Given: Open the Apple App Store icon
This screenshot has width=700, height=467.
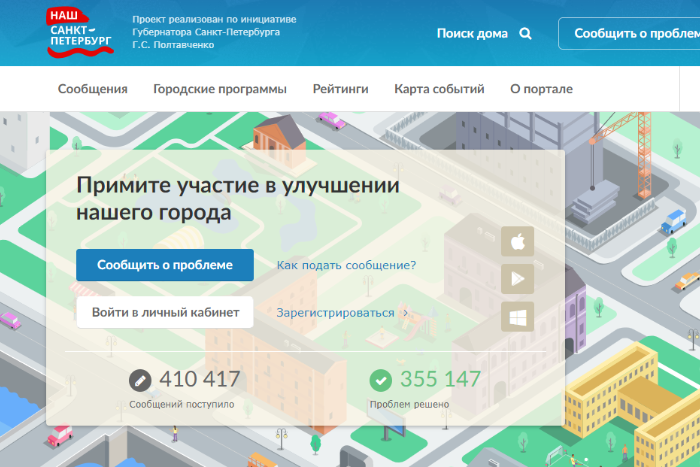Looking at the screenshot, I should pos(518,241).
